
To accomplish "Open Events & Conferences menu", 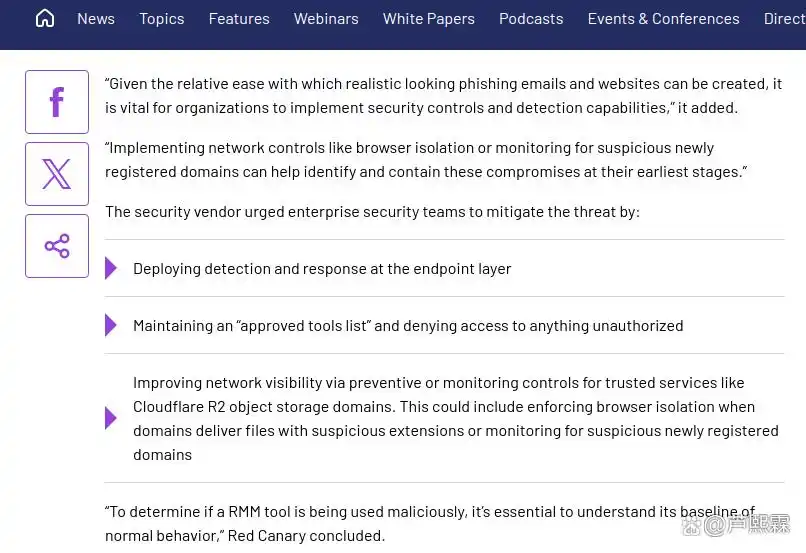I will (664, 19).
